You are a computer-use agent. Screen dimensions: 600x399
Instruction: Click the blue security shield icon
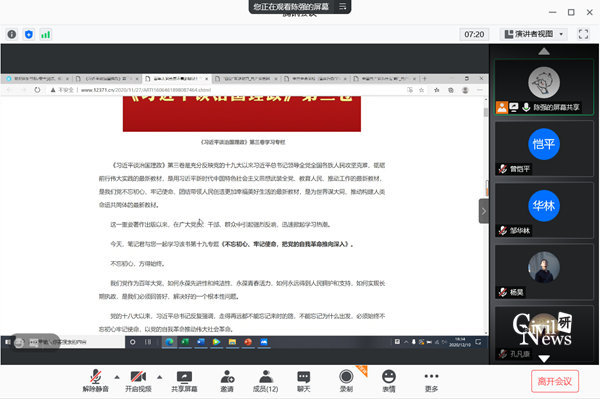[29, 34]
